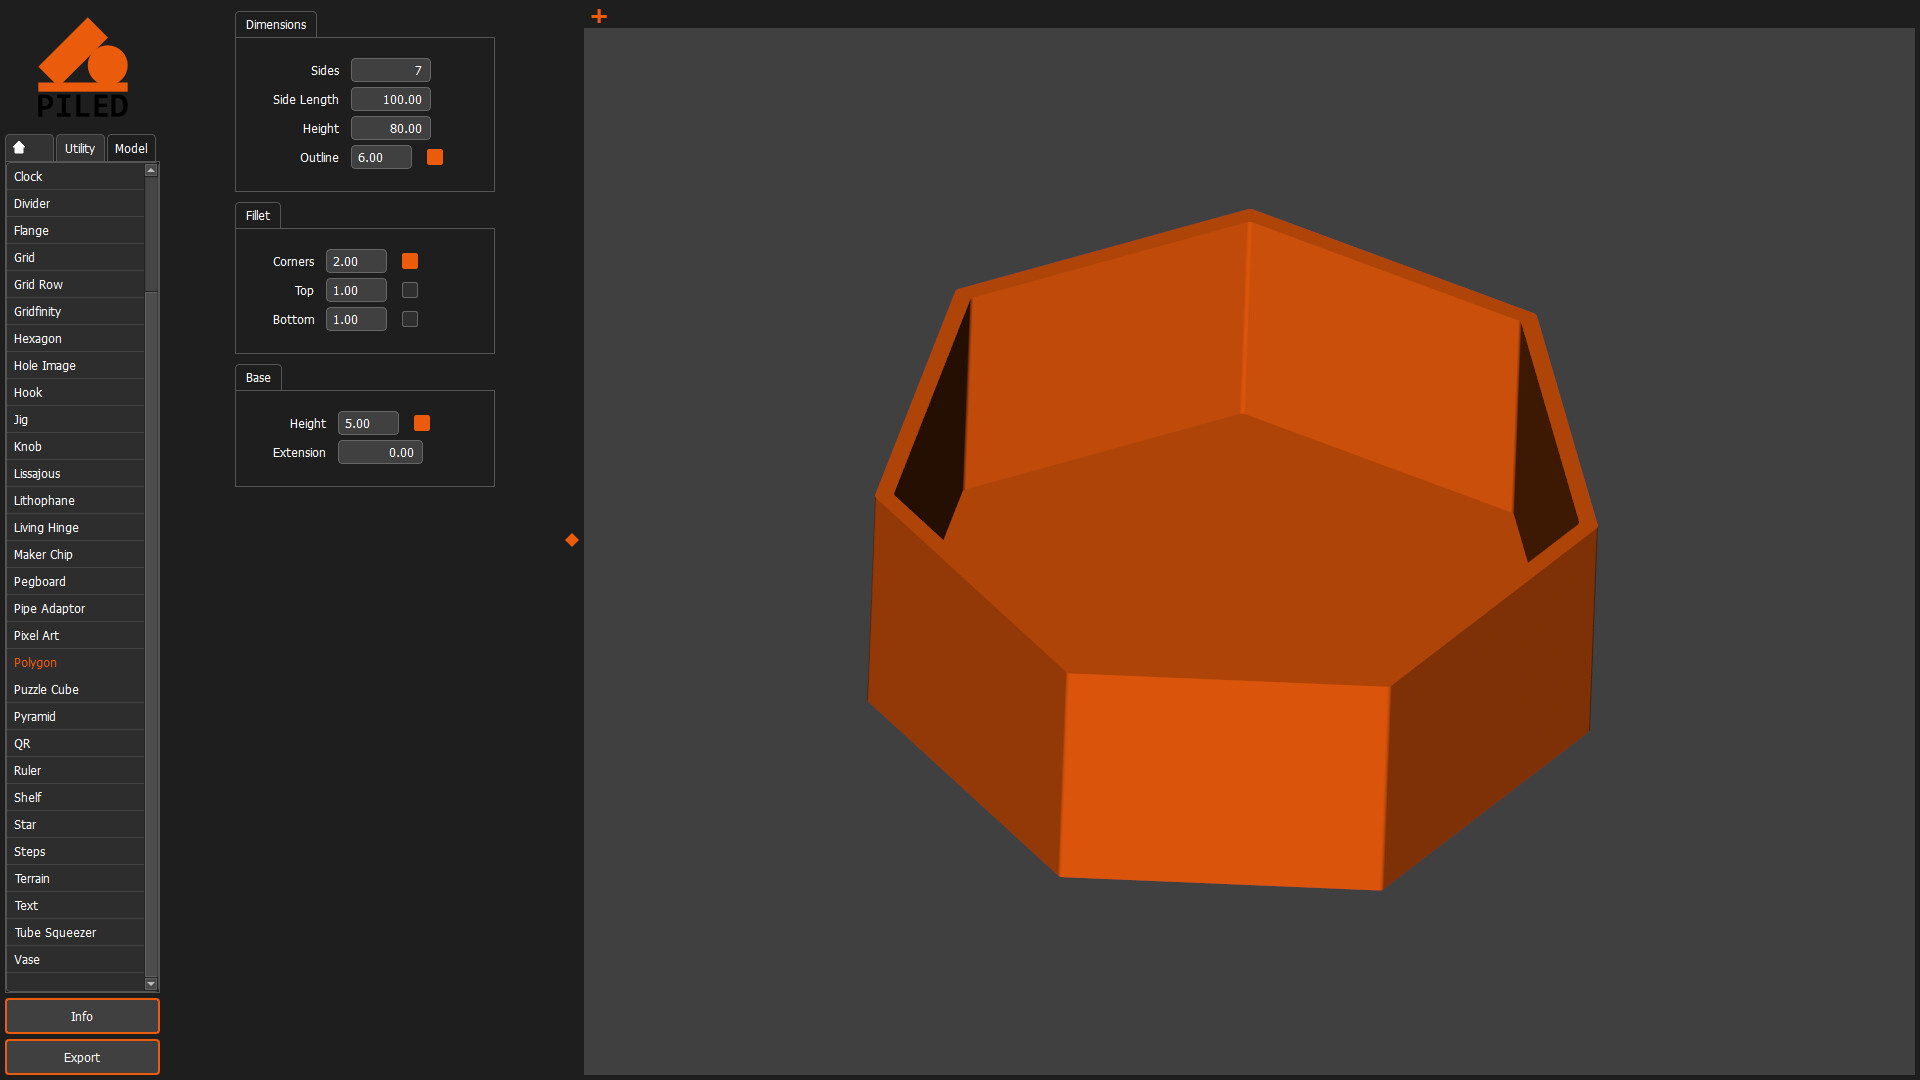Click the orange plus icon above the viewport
The image size is (1920, 1080).
click(x=598, y=16)
